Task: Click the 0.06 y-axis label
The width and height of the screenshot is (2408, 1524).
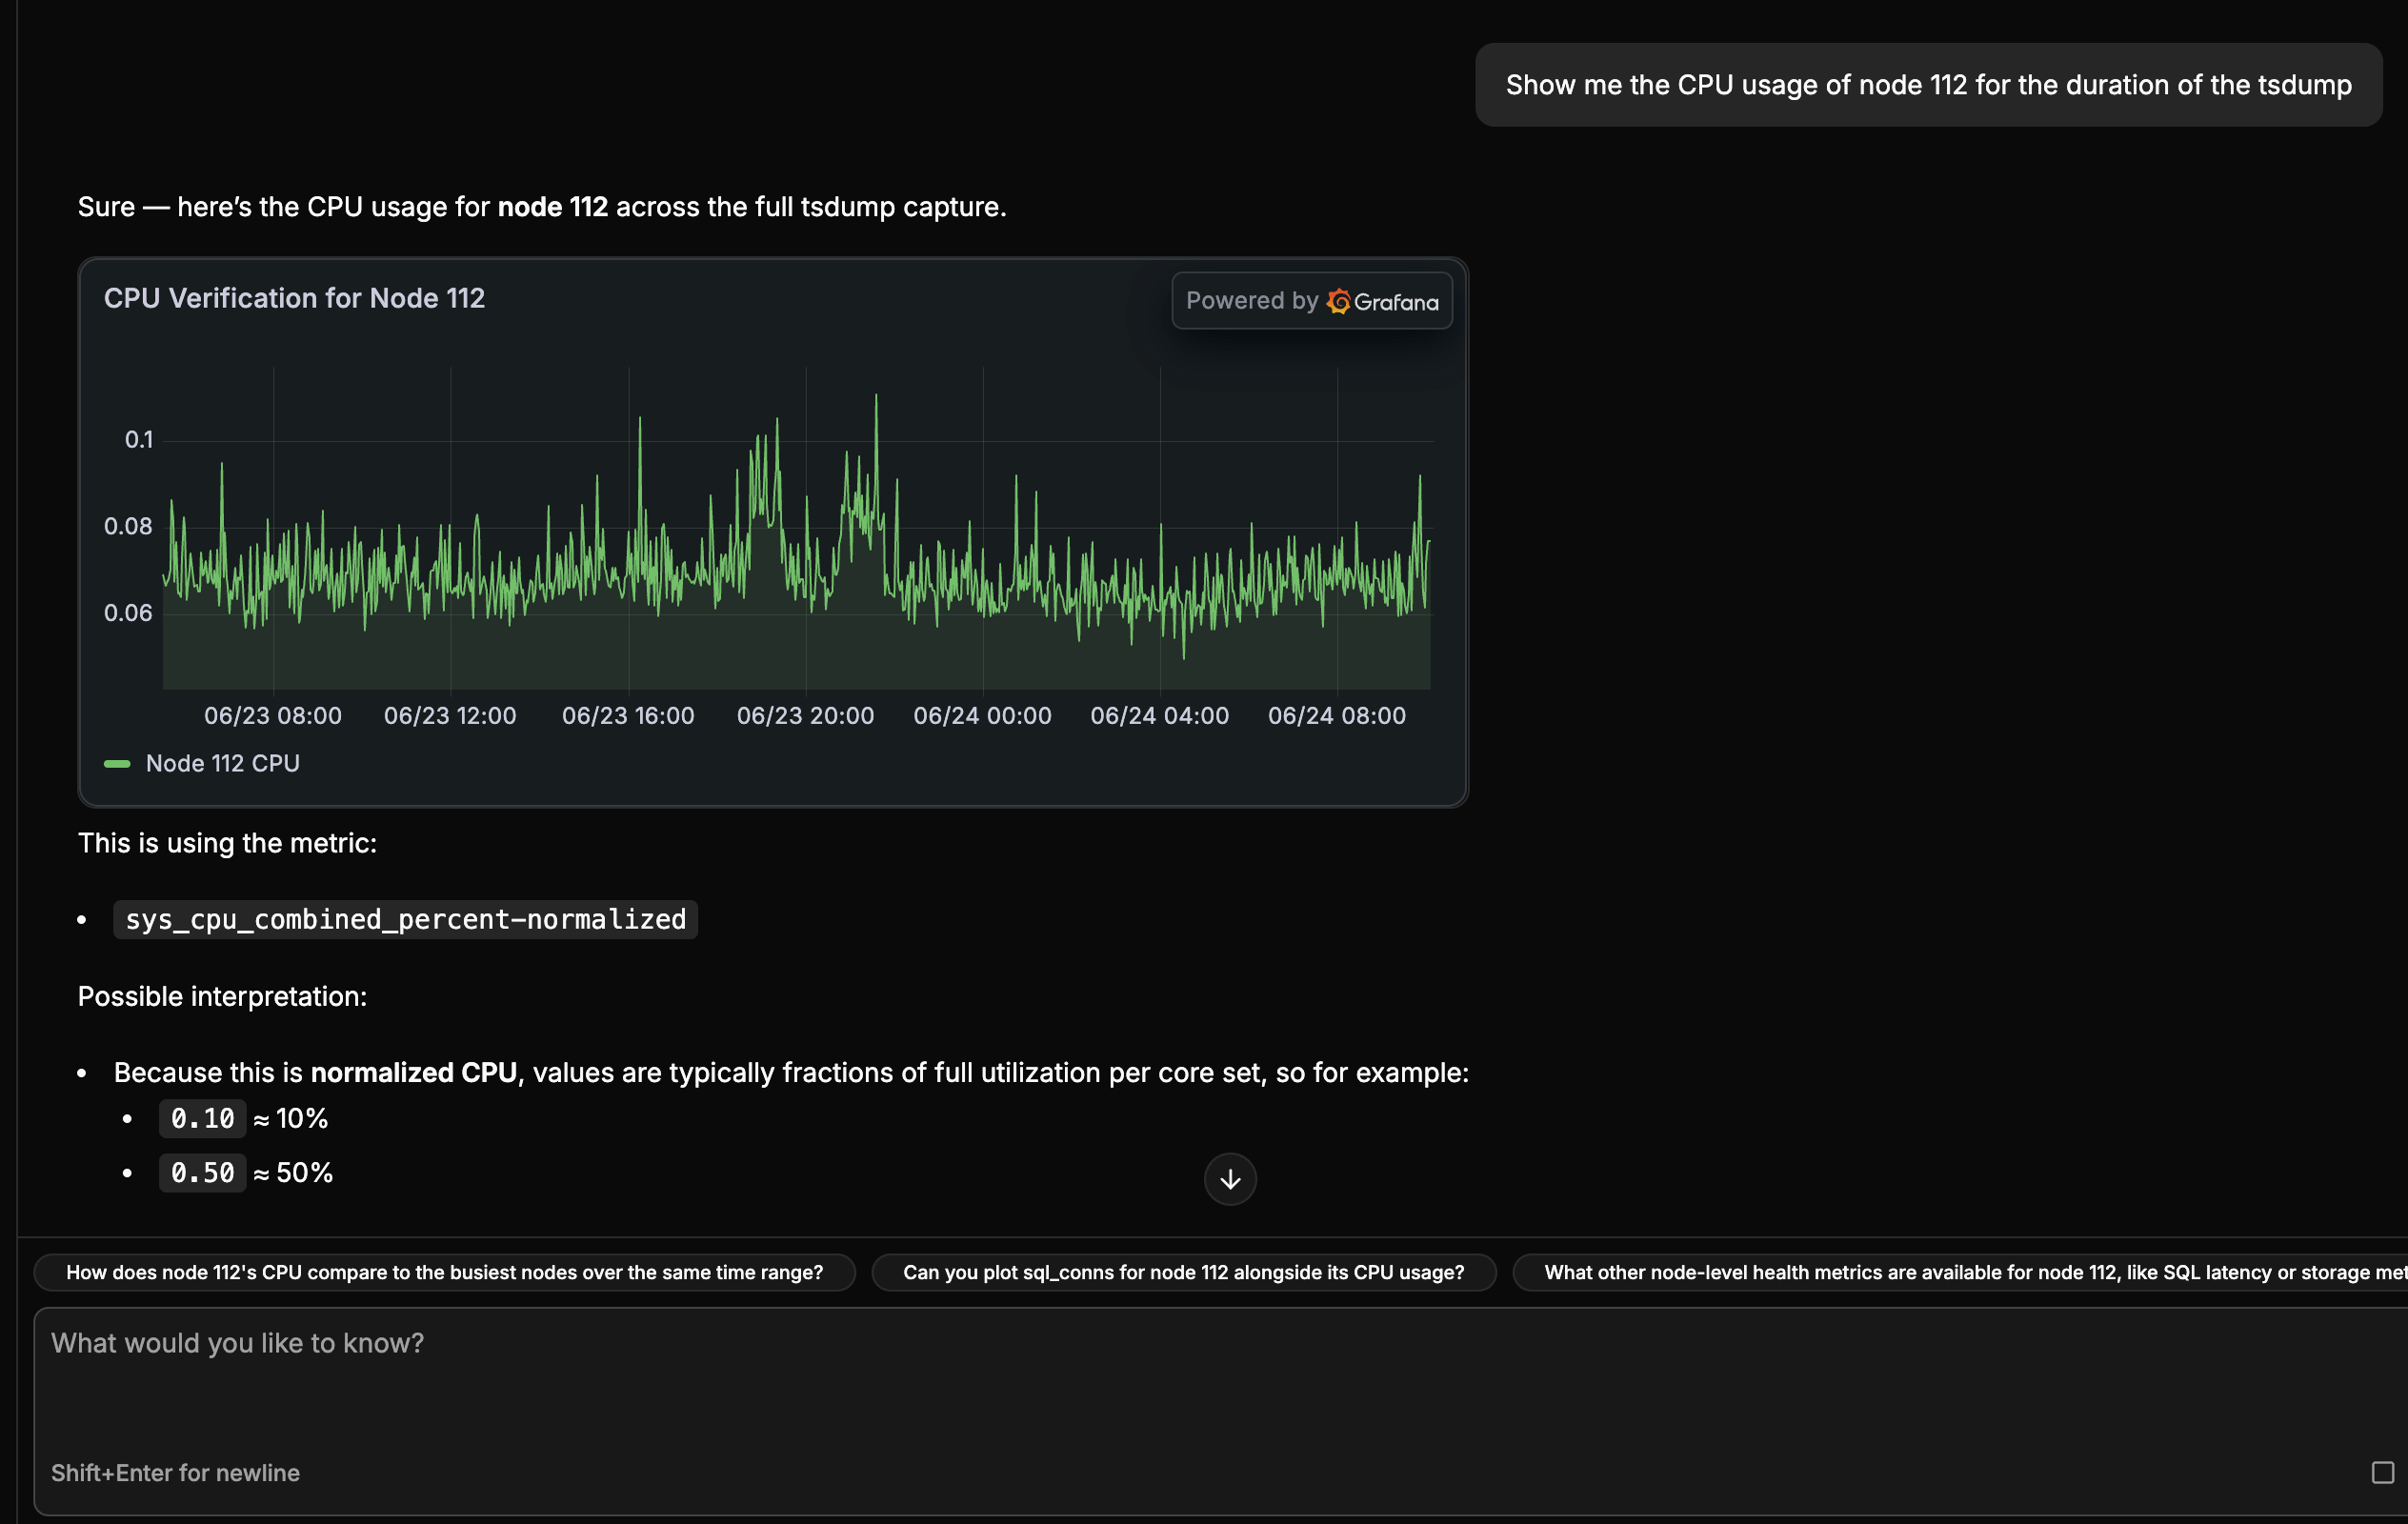Action: [128, 613]
